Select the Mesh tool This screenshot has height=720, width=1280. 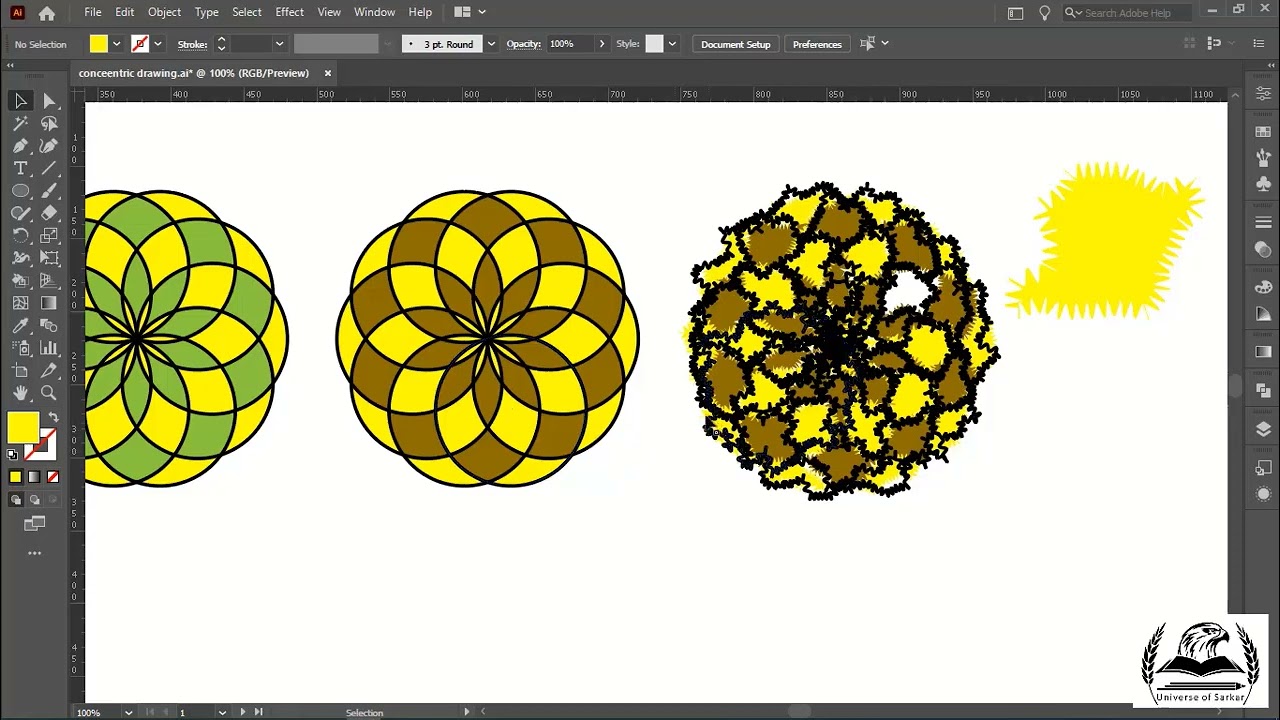[x=20, y=303]
